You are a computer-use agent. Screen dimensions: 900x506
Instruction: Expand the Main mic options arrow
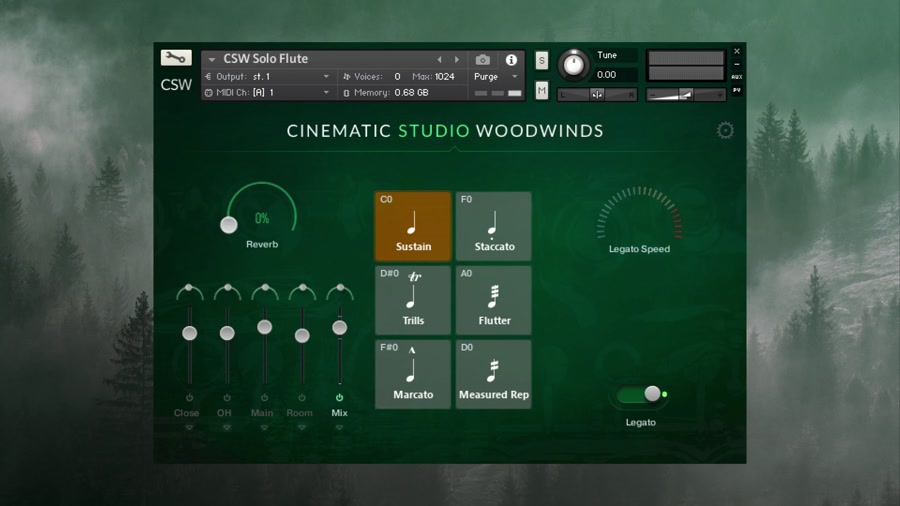pyautogui.click(x=264, y=427)
